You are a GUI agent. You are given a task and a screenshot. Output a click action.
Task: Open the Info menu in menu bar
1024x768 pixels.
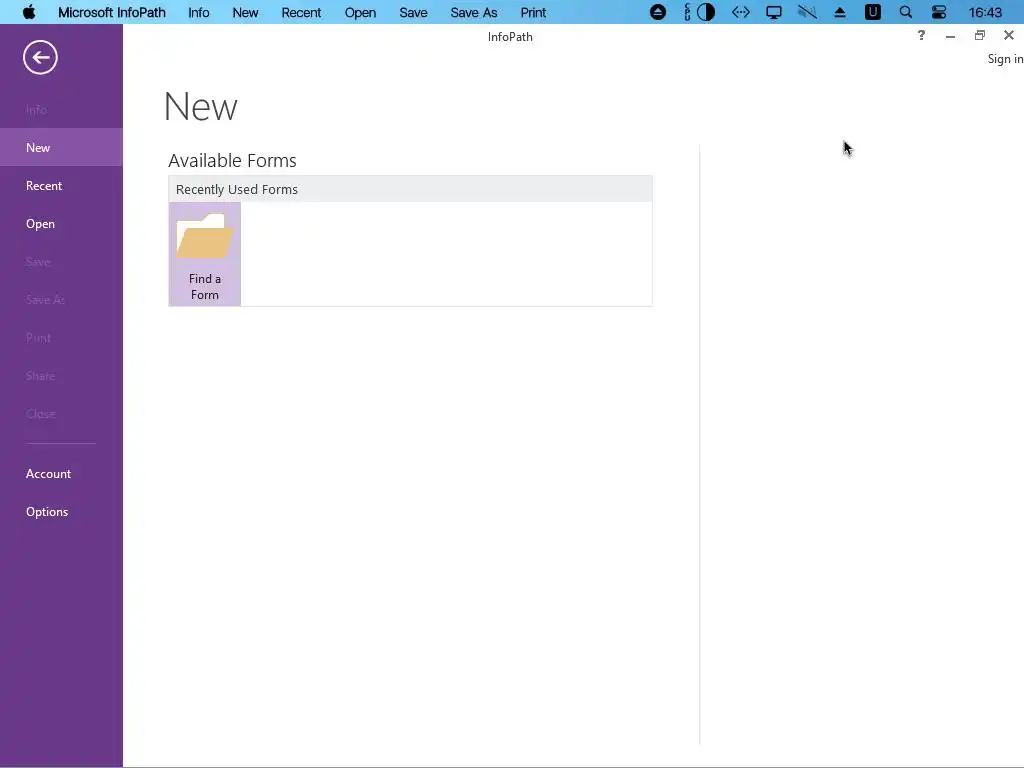coord(199,12)
